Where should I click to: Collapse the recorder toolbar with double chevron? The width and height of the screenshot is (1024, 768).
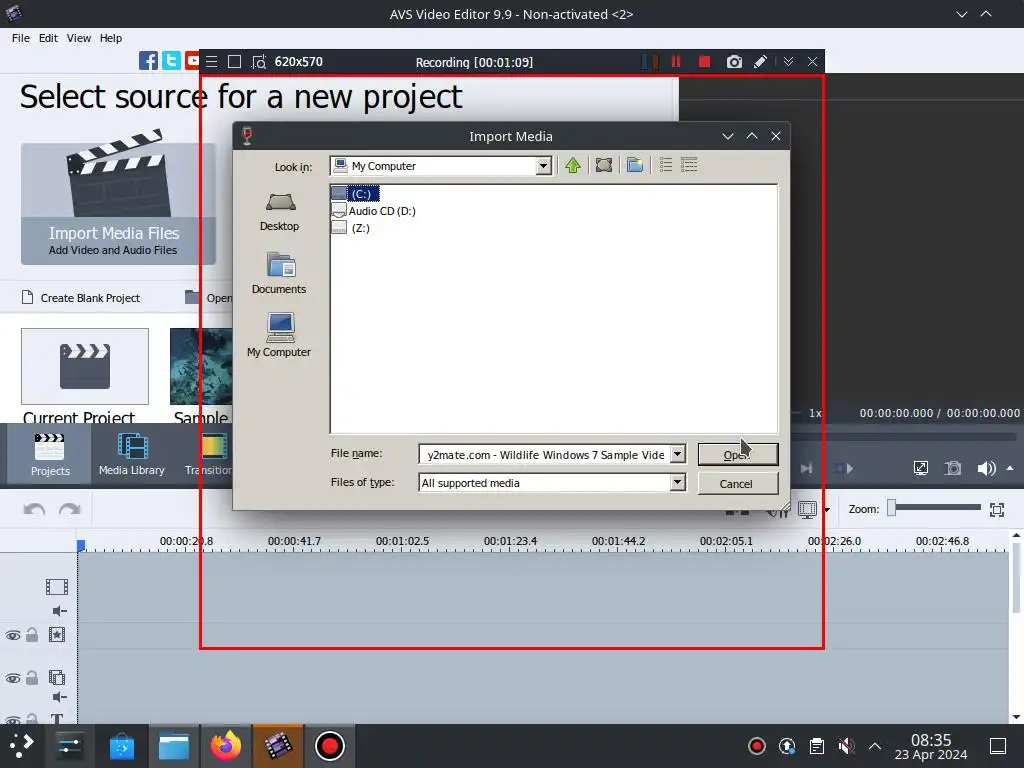[788, 62]
